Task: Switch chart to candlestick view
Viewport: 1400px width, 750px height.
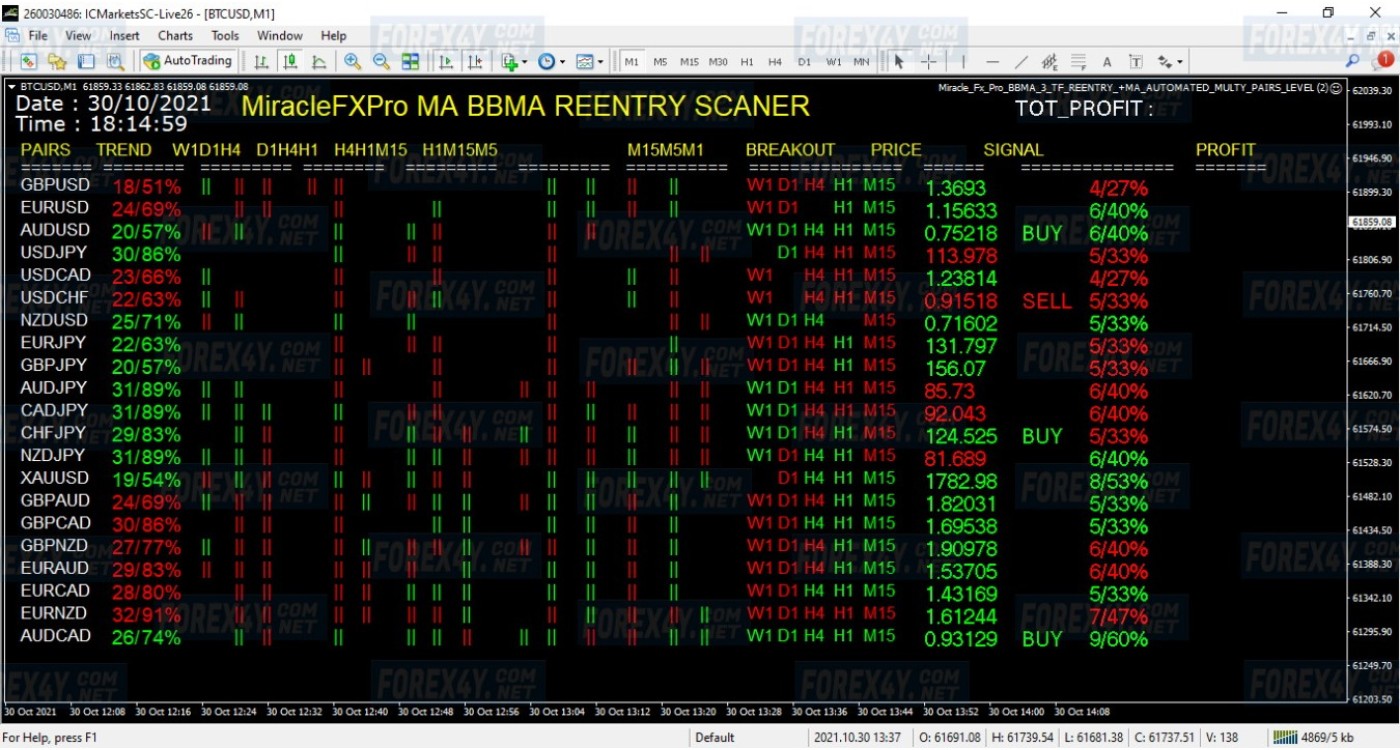Action: coord(290,61)
